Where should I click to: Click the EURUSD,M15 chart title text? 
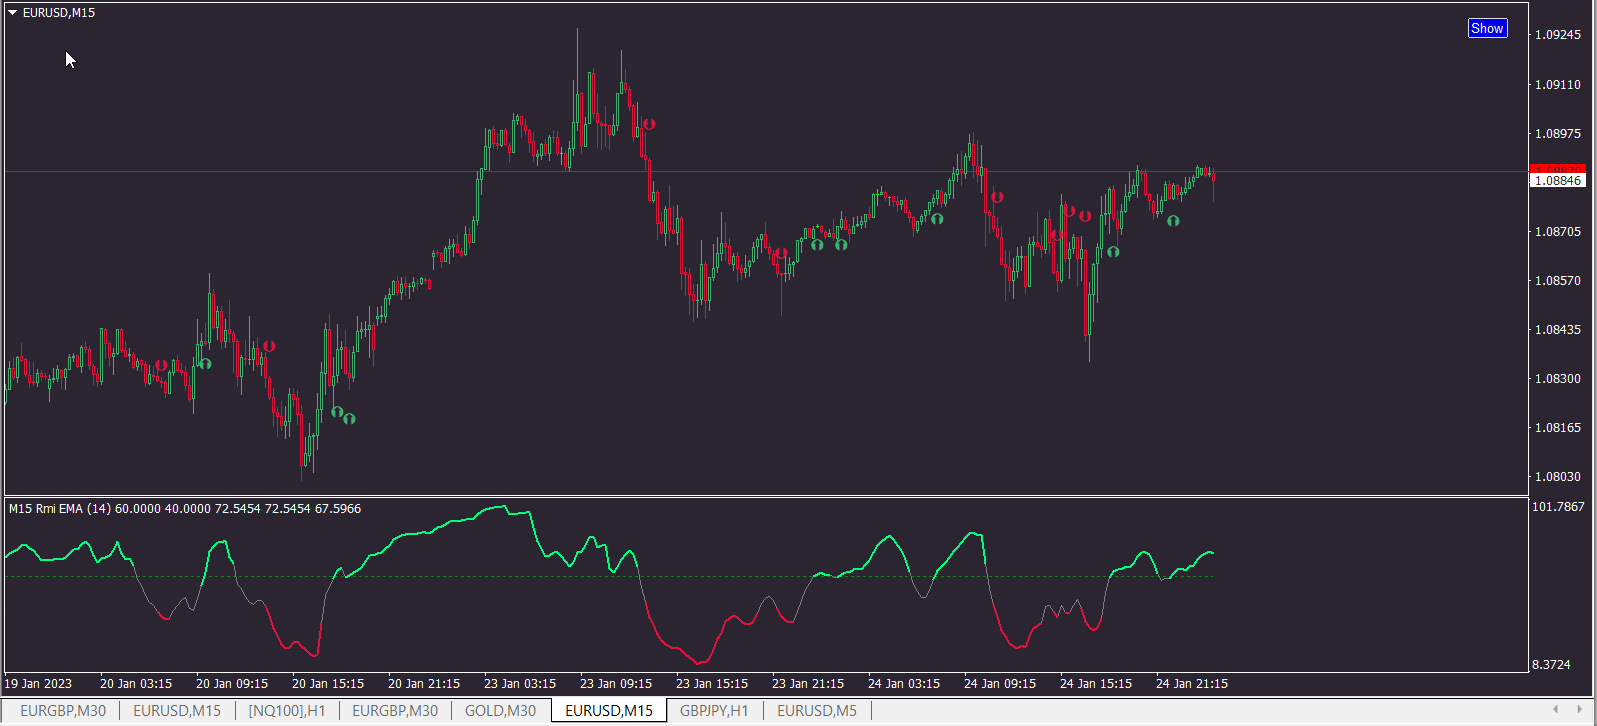[59, 13]
